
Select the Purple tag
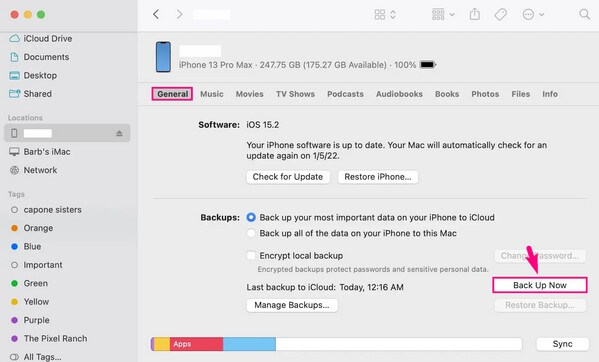(30, 320)
